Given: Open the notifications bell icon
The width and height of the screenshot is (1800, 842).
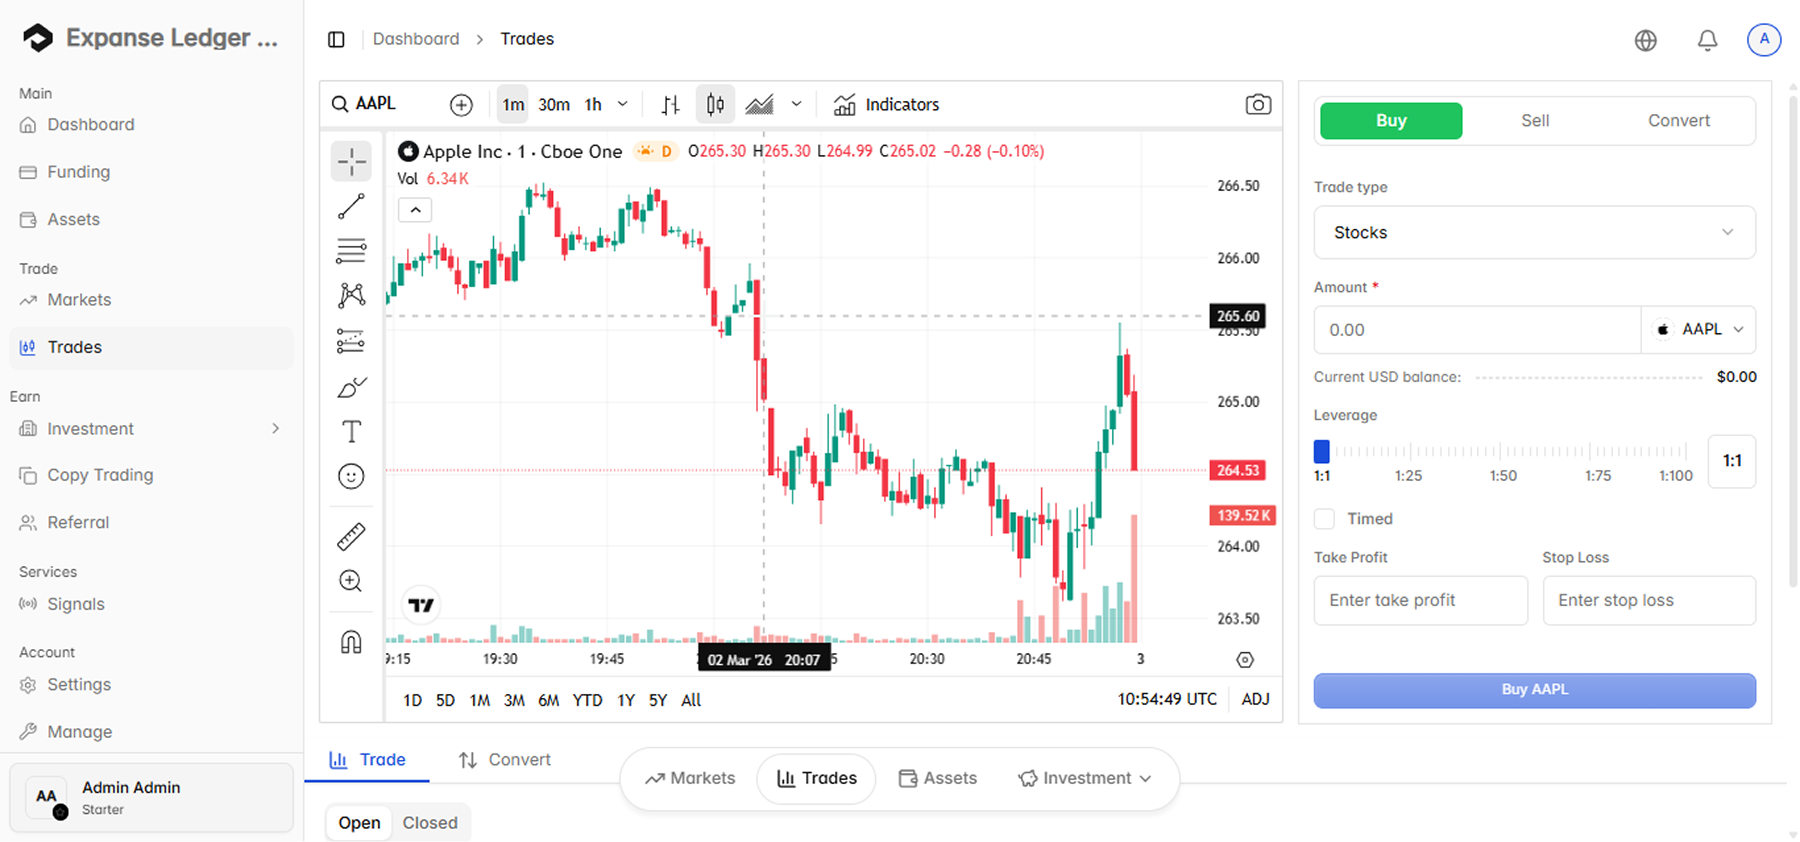Looking at the screenshot, I should 1707,40.
